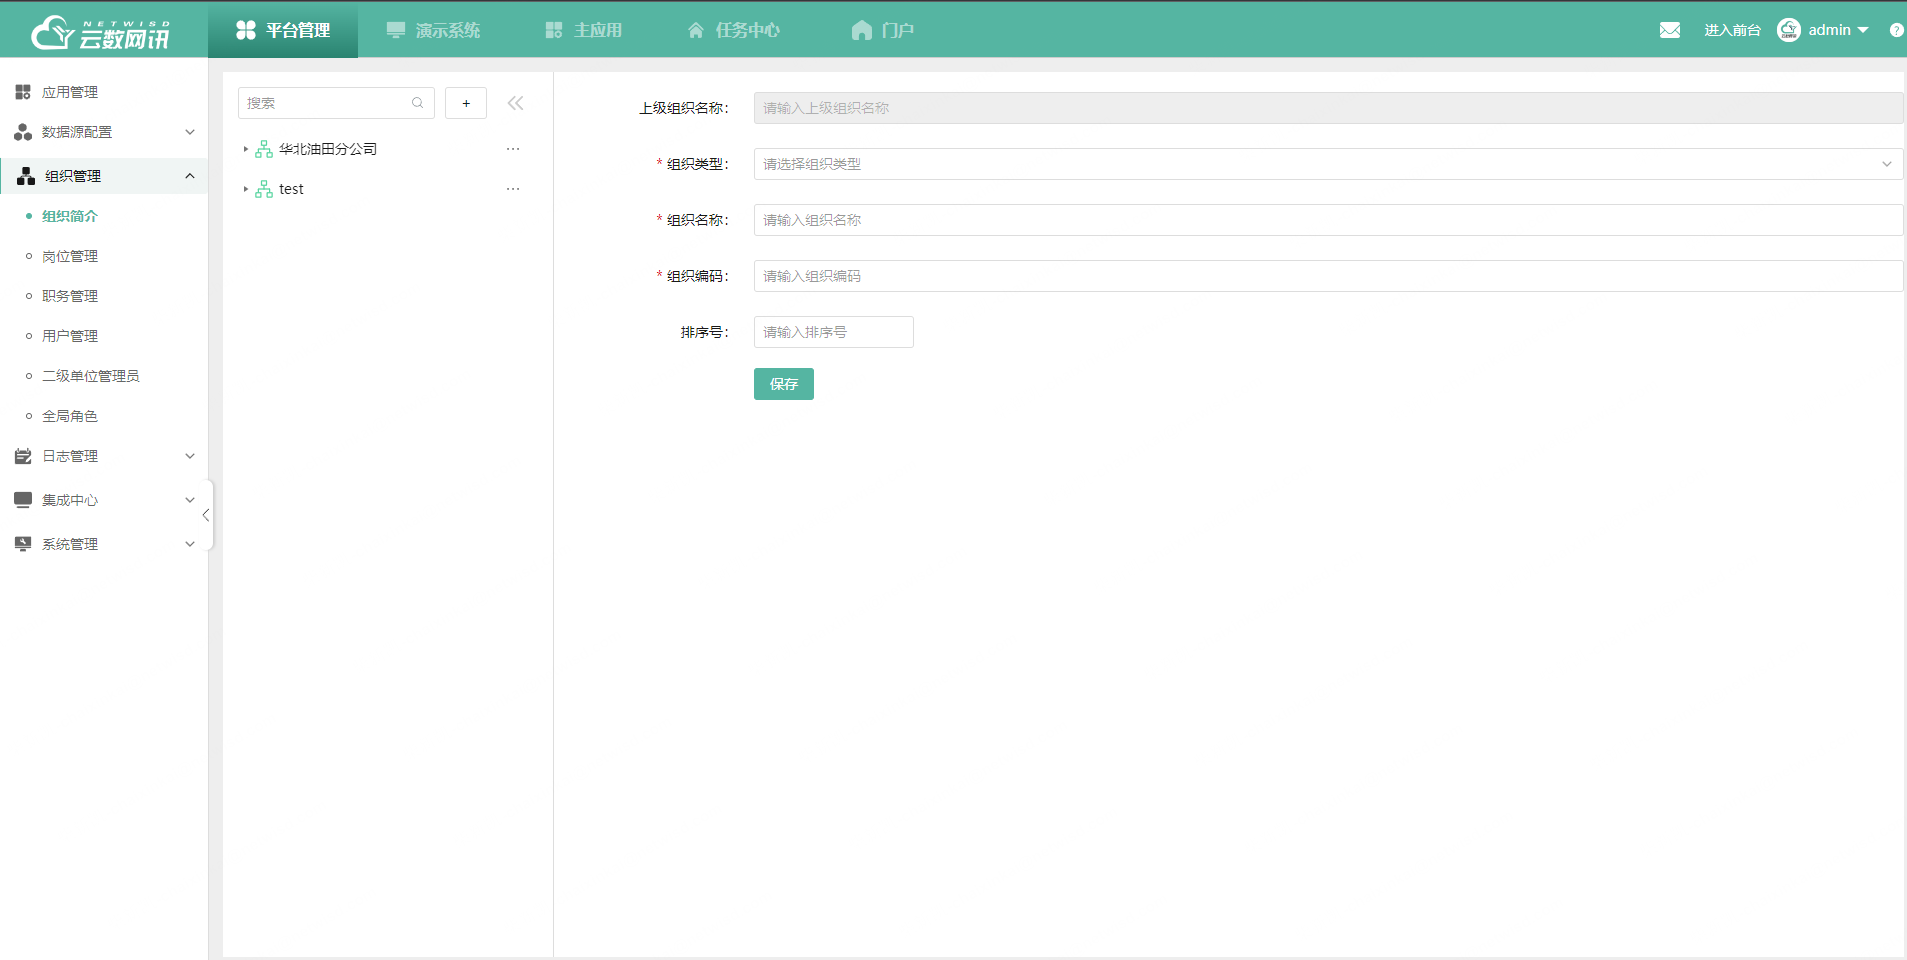Click the '+' add button above the tree

tap(466, 102)
